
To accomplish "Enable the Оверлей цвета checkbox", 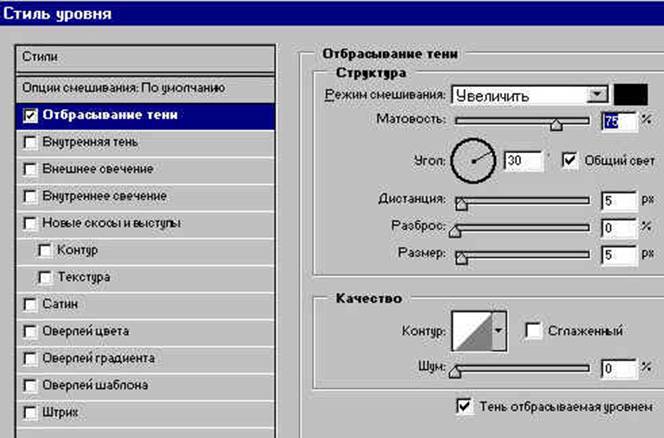I will [x=30, y=332].
